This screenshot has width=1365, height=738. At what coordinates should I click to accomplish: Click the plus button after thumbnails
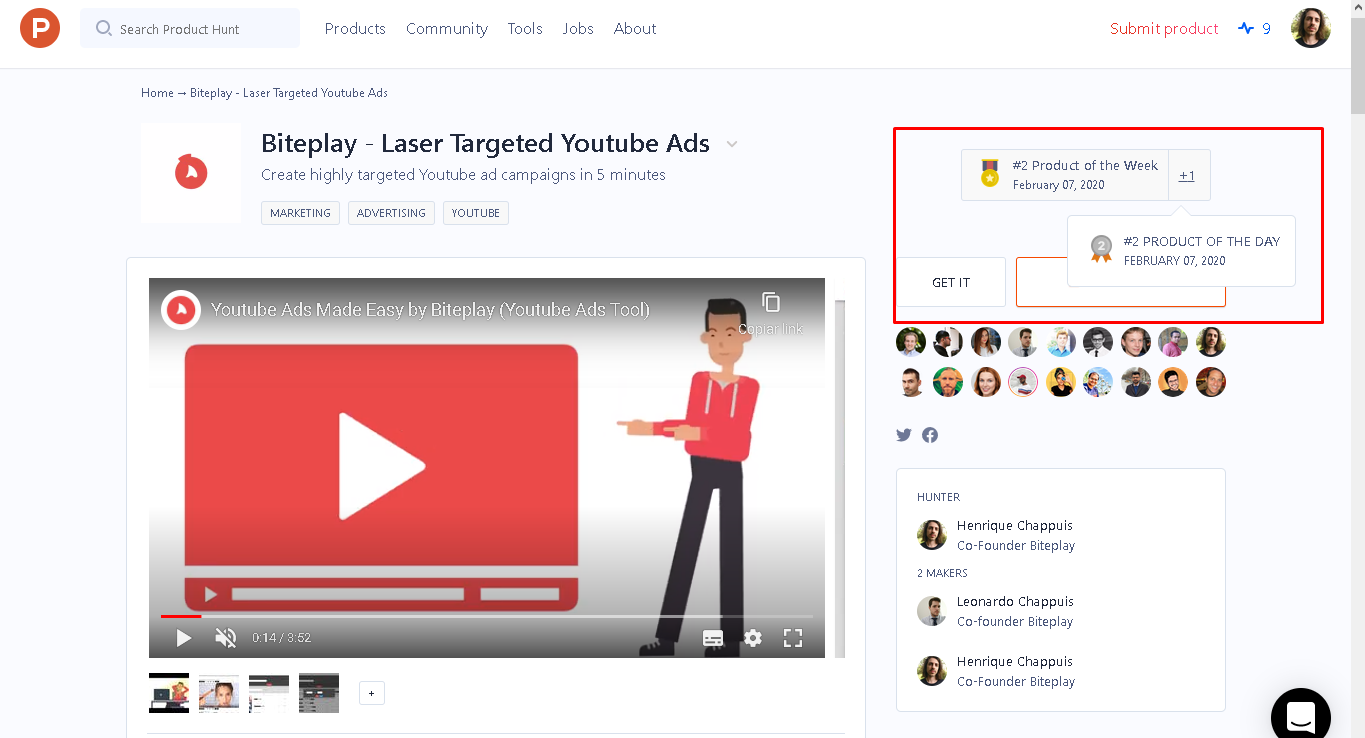coord(372,693)
